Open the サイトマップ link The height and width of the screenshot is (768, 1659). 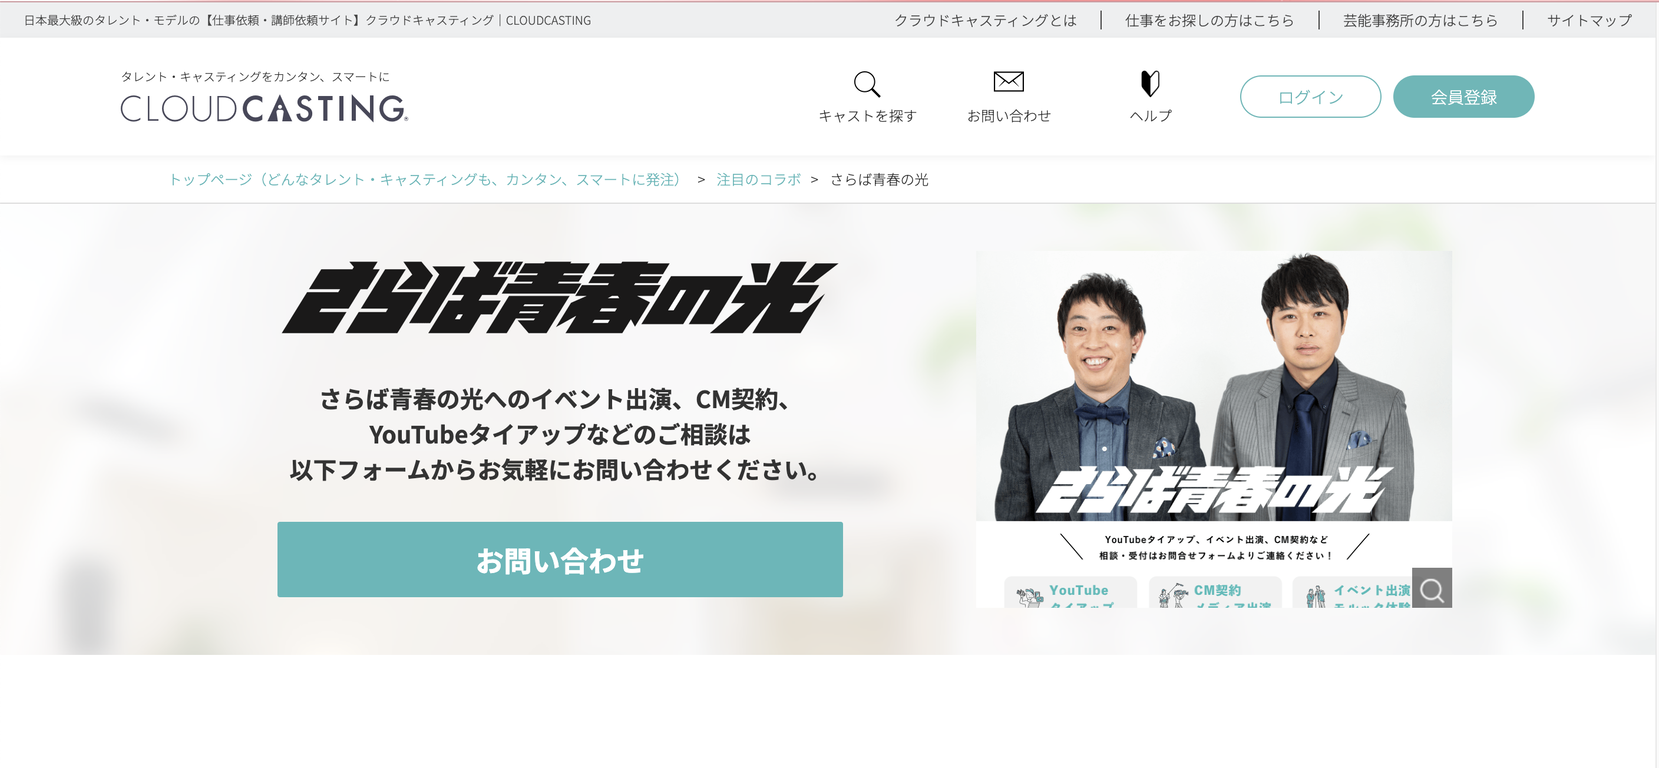pyautogui.click(x=1589, y=20)
